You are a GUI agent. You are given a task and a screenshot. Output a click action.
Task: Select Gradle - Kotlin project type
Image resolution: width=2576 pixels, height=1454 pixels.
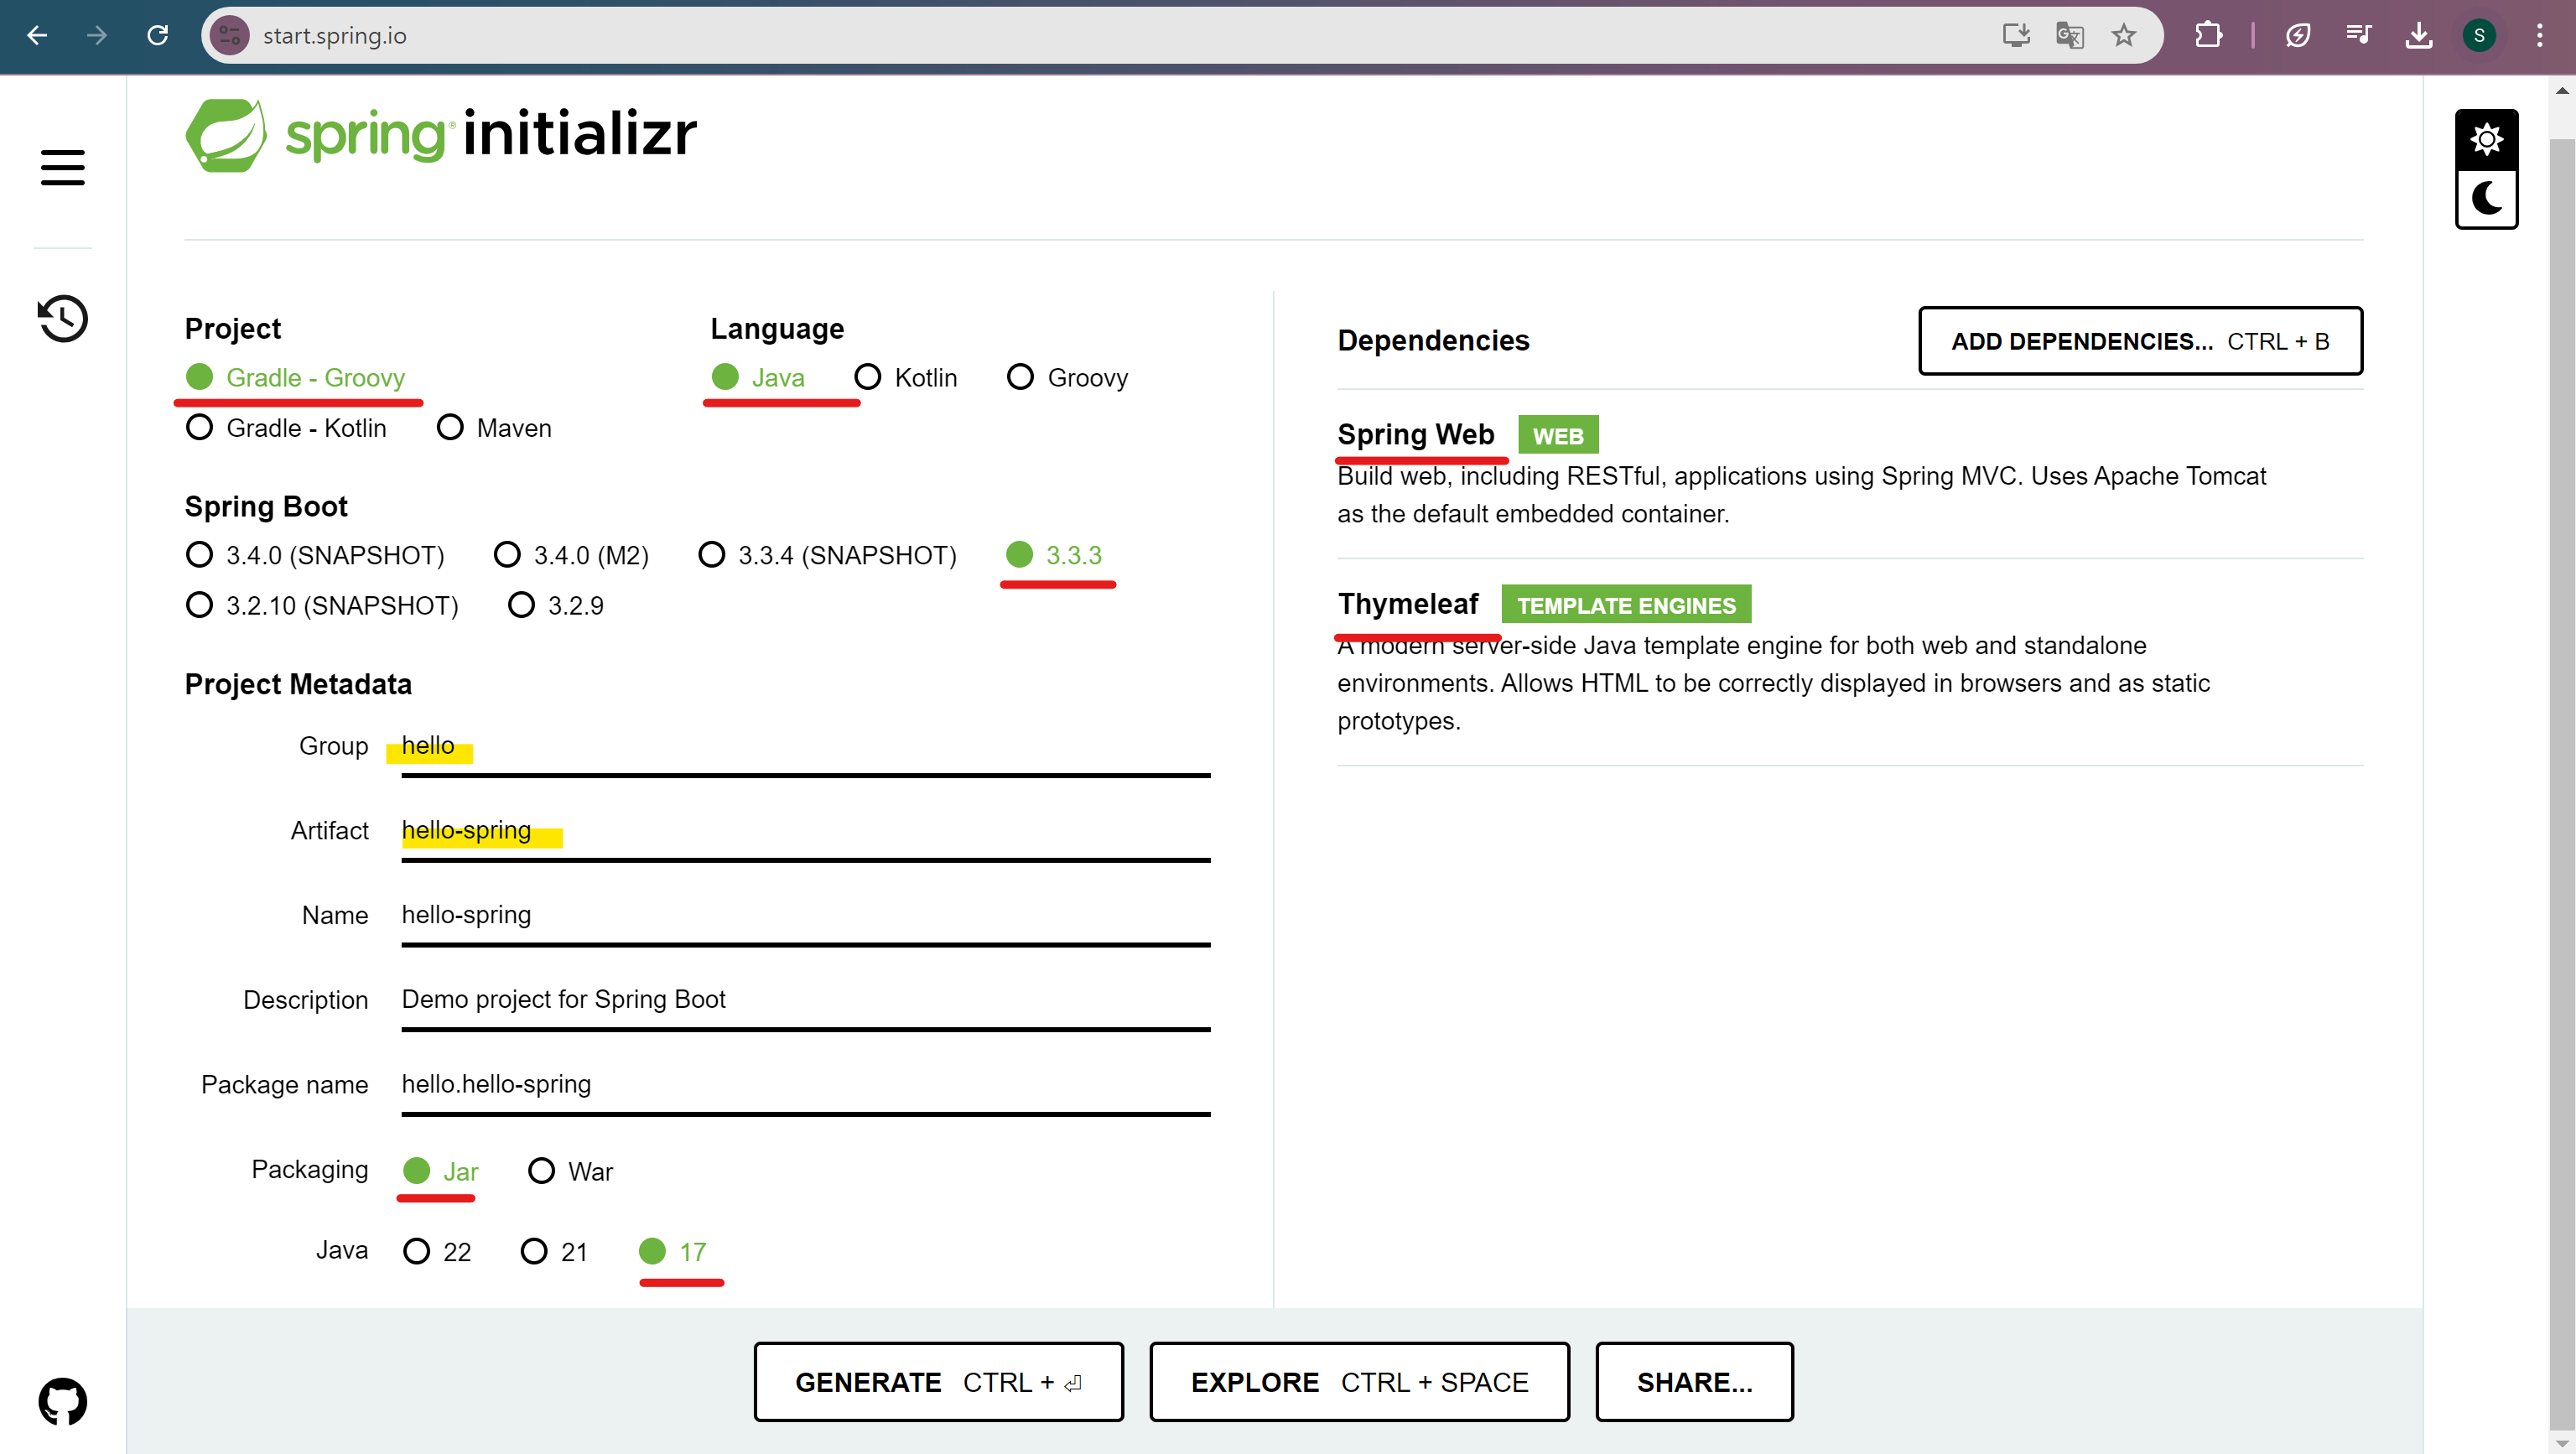tap(286, 428)
